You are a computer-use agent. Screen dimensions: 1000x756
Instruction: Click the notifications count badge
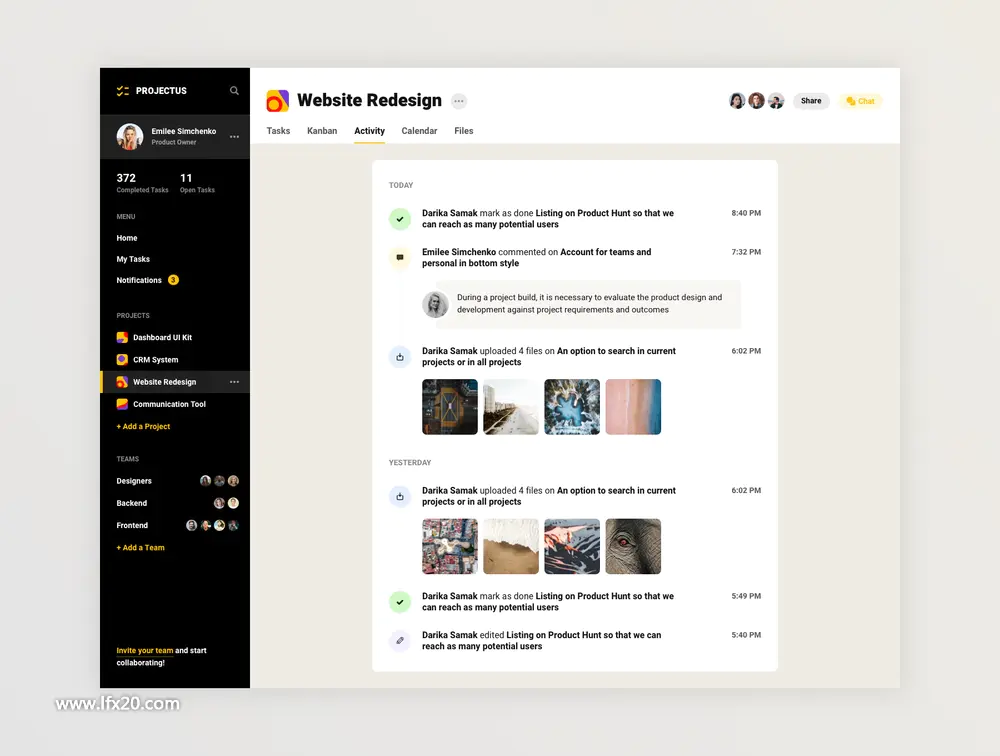[173, 280]
